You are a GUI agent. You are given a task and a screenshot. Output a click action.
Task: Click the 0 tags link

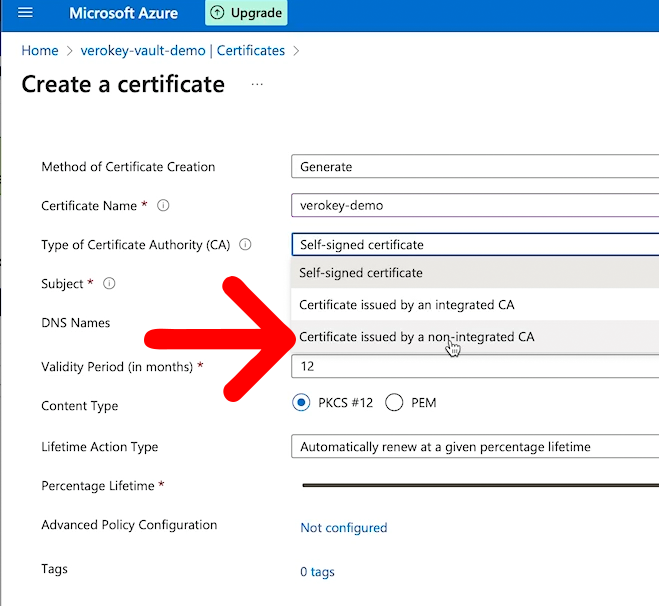point(317,572)
